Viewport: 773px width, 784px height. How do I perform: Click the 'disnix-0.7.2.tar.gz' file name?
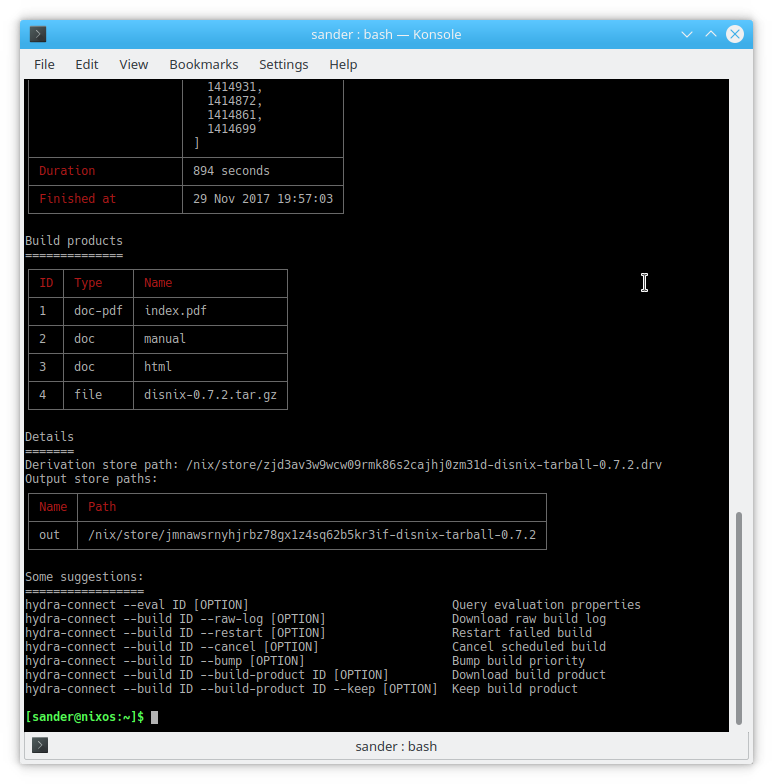point(210,395)
